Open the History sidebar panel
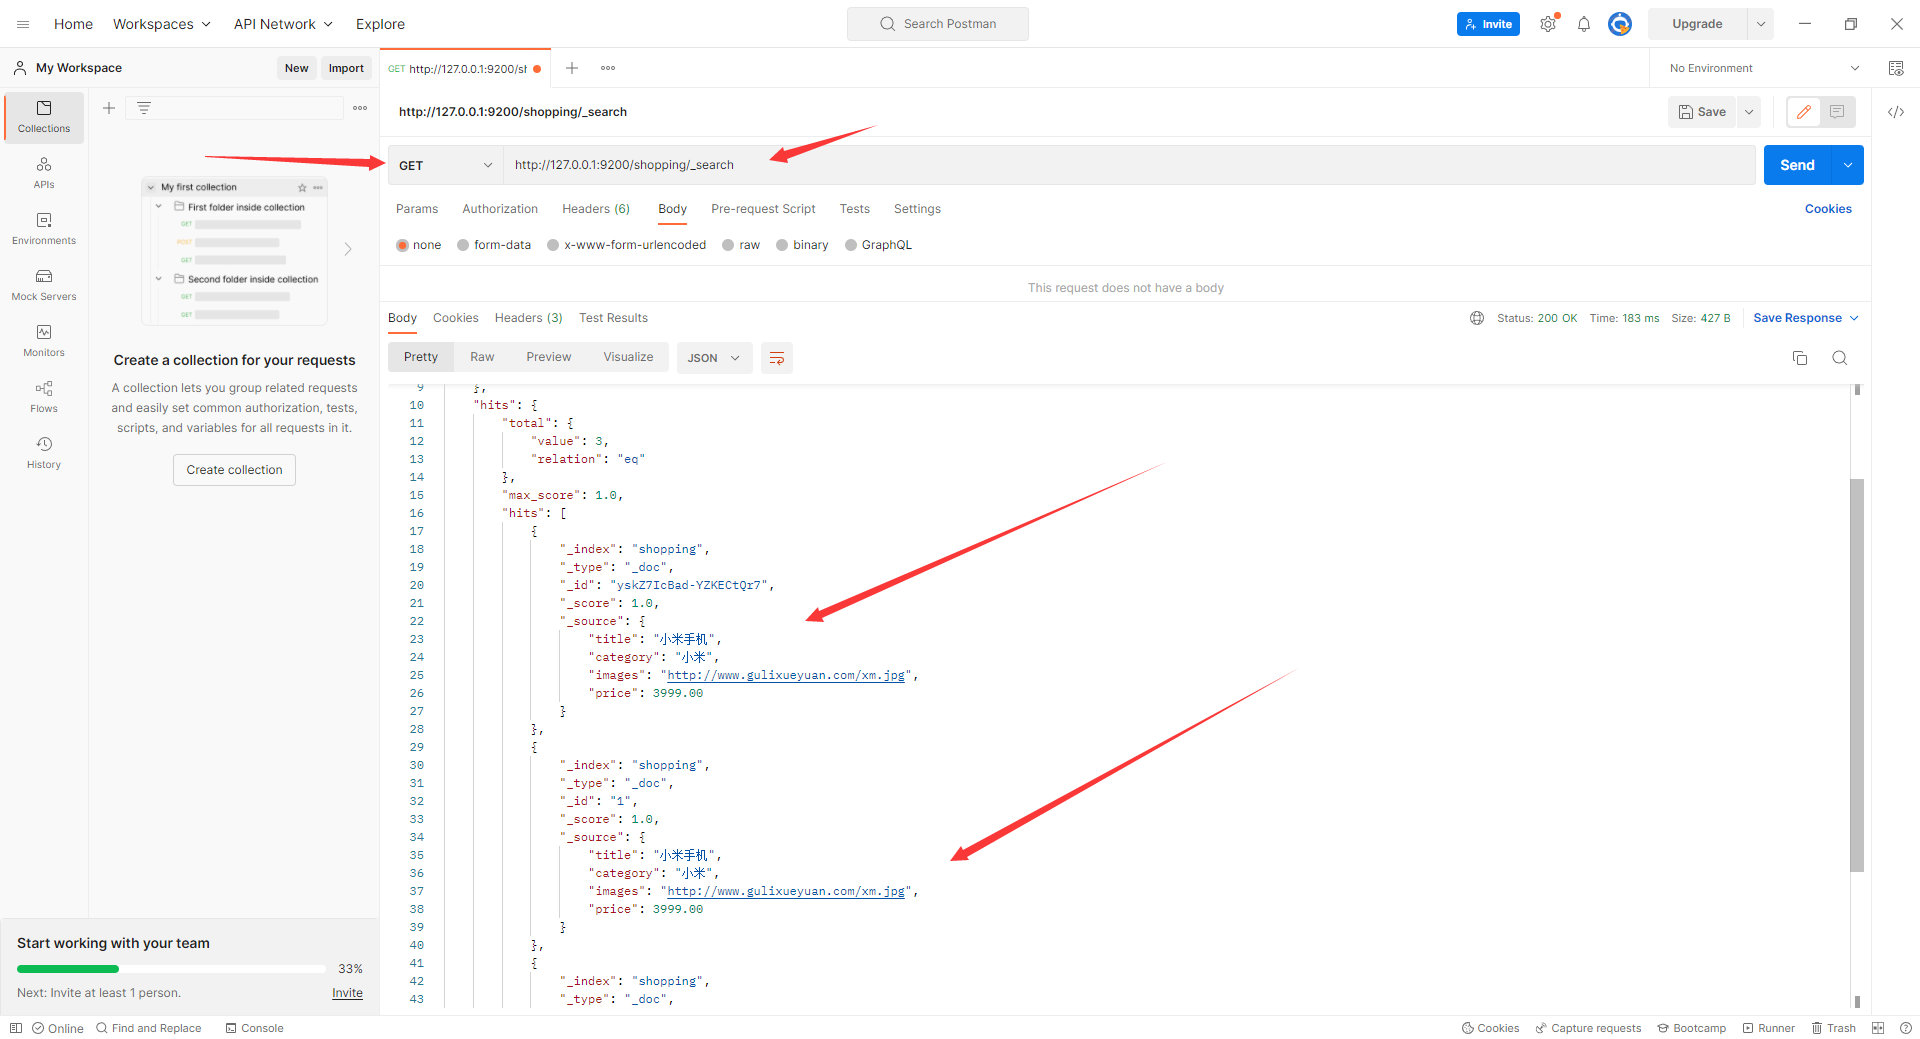 click(44, 452)
